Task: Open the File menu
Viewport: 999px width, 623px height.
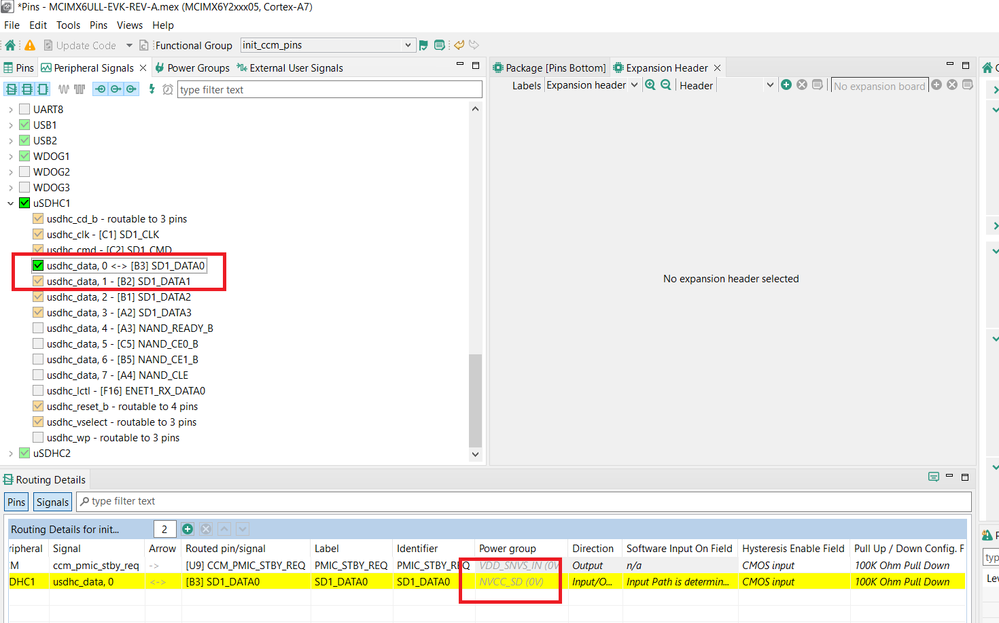Action: pyautogui.click(x=11, y=25)
